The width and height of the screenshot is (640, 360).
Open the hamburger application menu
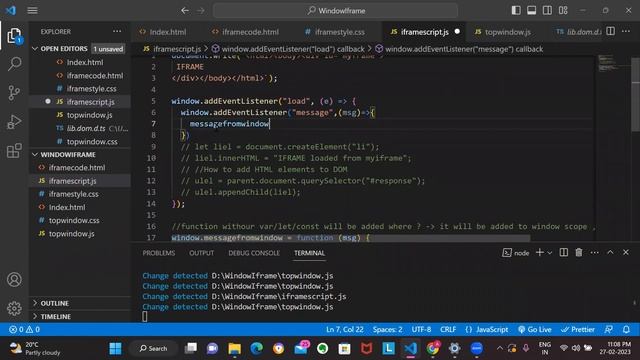click(33, 11)
